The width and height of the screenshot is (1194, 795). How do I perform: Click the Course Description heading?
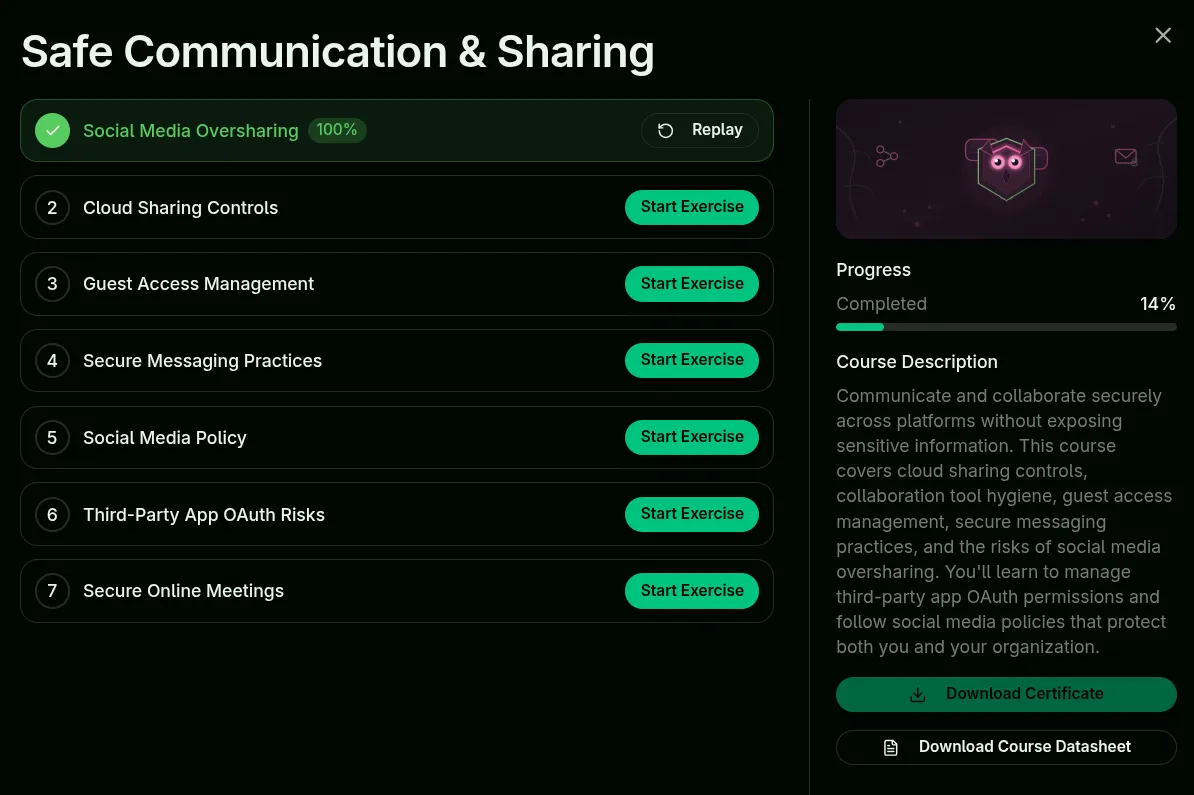tap(917, 362)
